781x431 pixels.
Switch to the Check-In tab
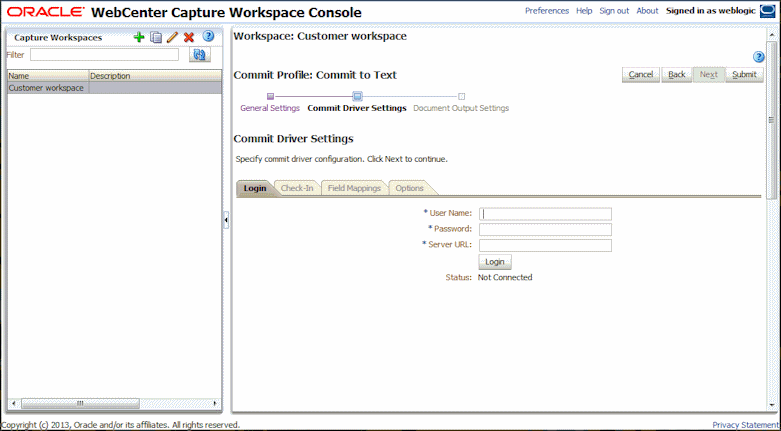tap(297, 188)
